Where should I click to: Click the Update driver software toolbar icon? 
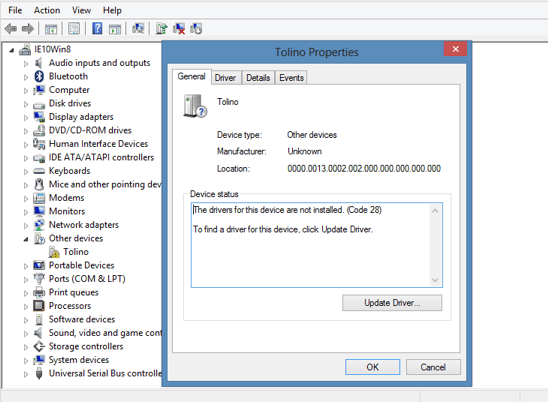coord(161,29)
